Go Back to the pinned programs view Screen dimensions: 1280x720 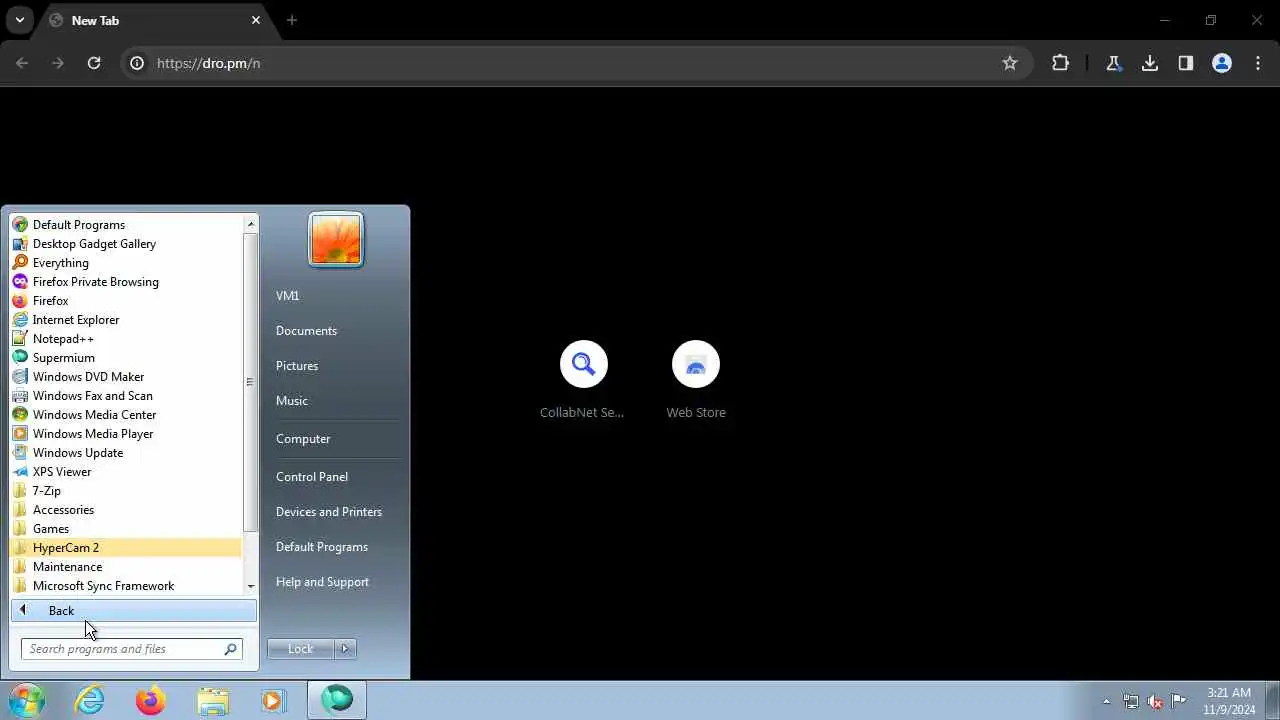point(134,611)
